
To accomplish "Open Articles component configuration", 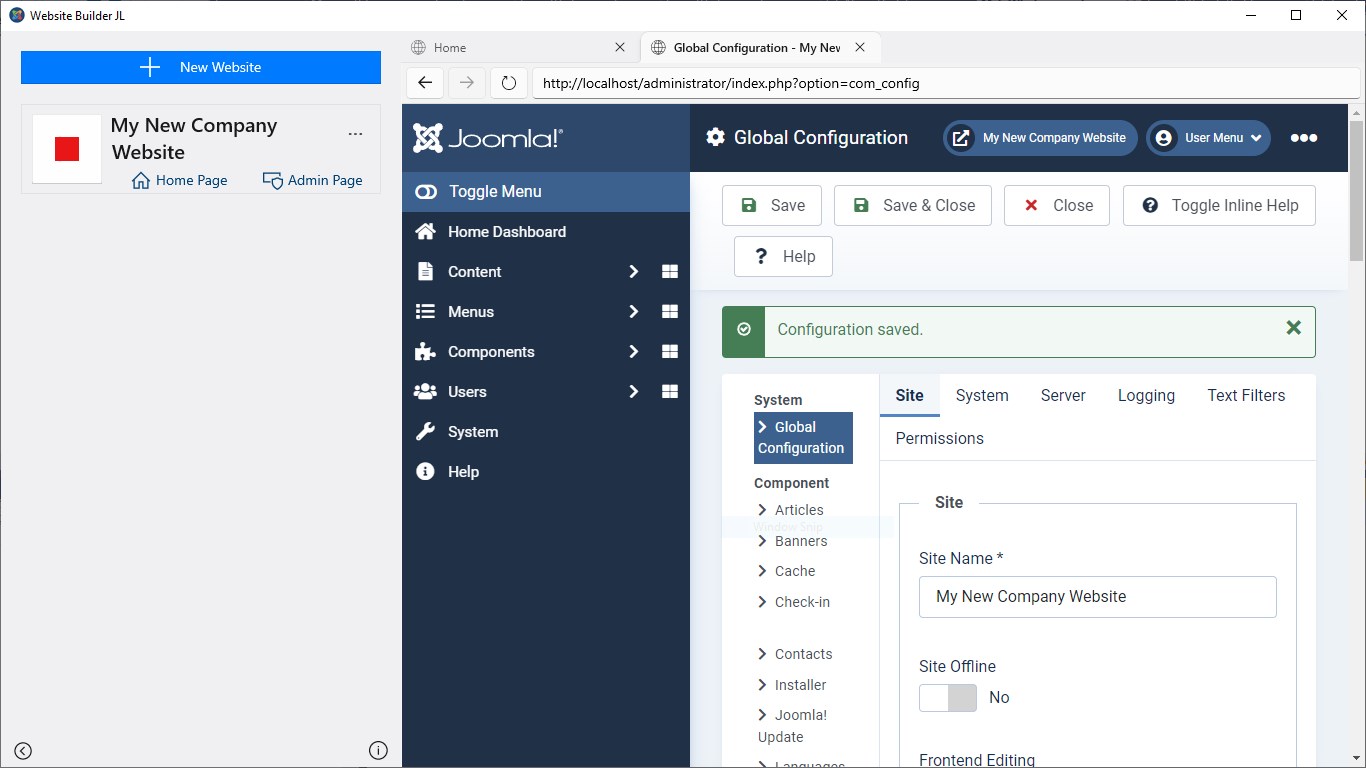I will (799, 510).
